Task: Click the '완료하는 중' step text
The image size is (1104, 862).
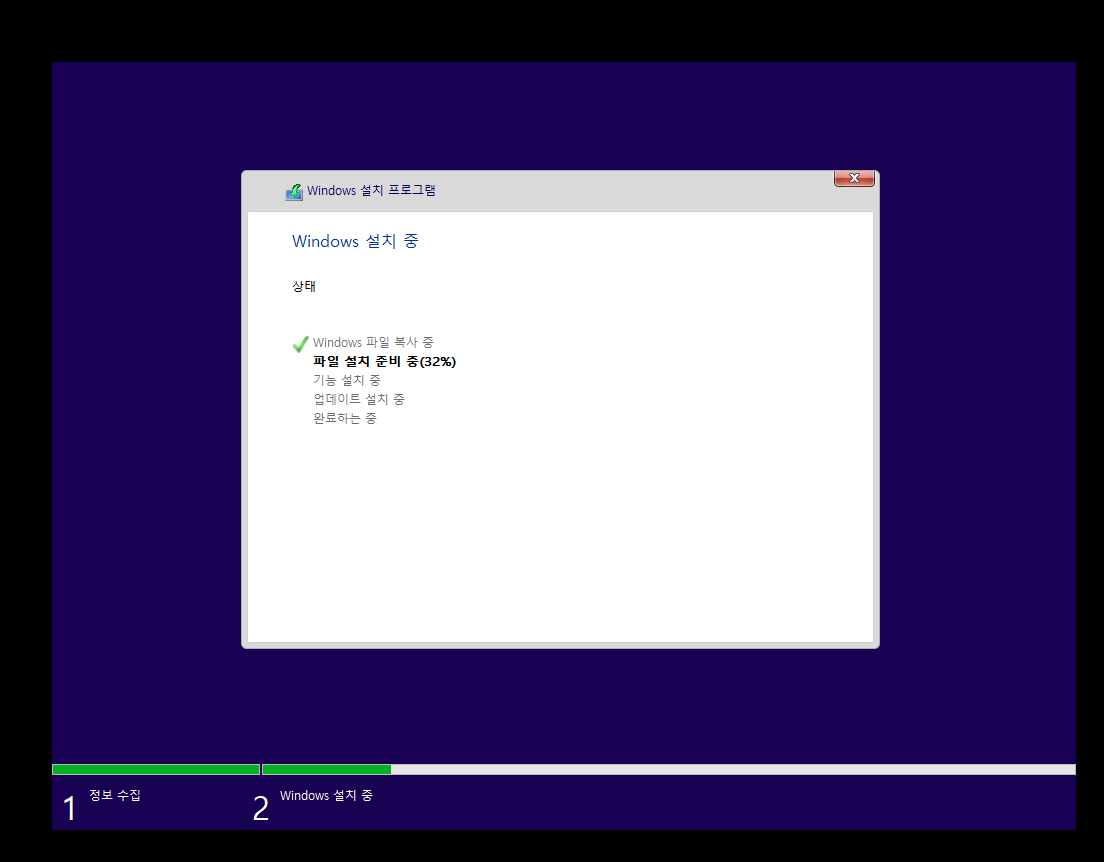Action: (344, 418)
